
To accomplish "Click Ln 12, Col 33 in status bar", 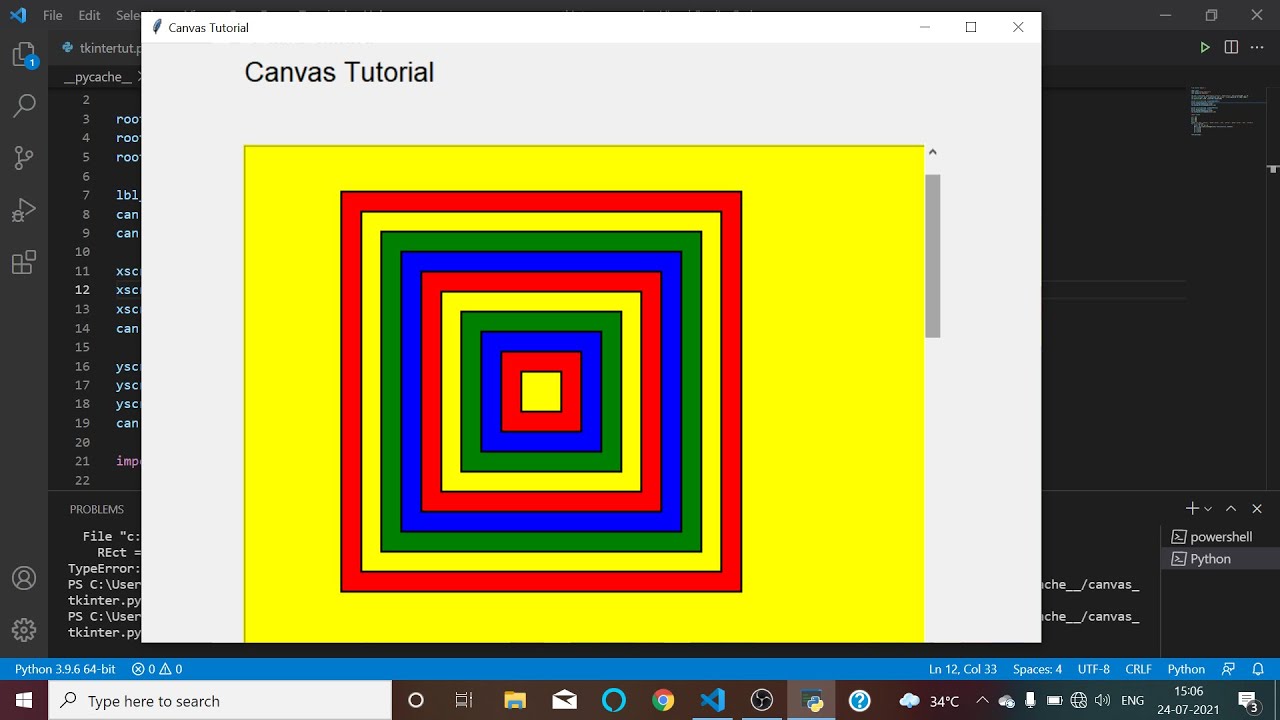I will tap(963, 669).
